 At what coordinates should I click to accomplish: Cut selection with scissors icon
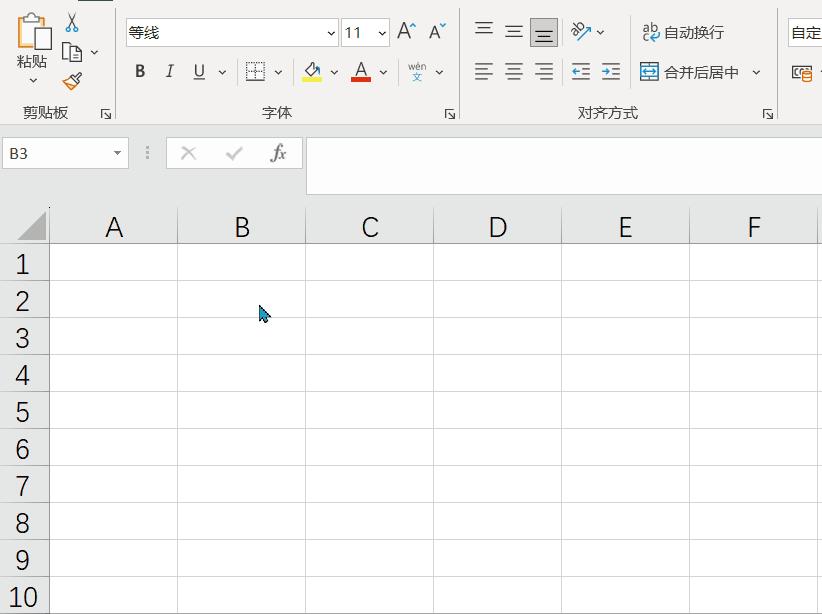tap(72, 23)
